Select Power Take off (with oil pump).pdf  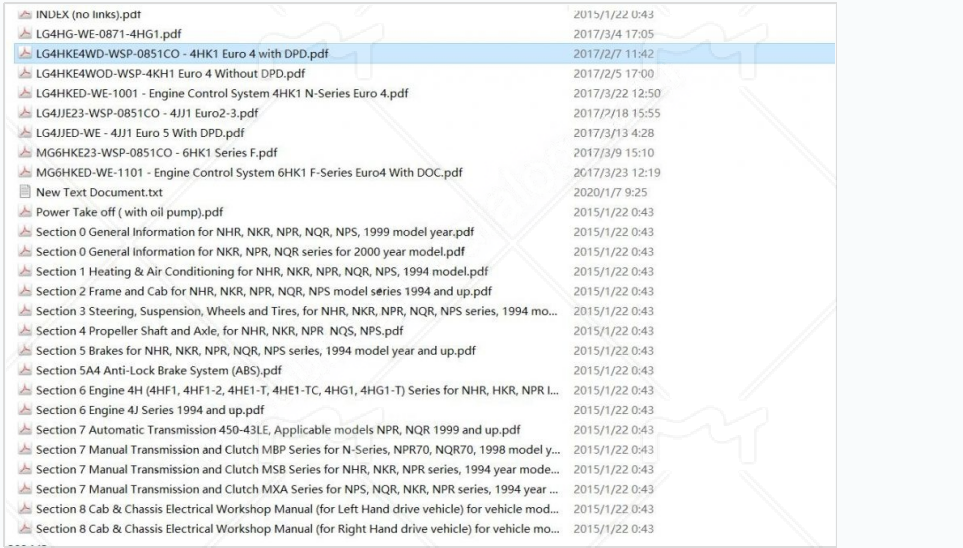129,212
